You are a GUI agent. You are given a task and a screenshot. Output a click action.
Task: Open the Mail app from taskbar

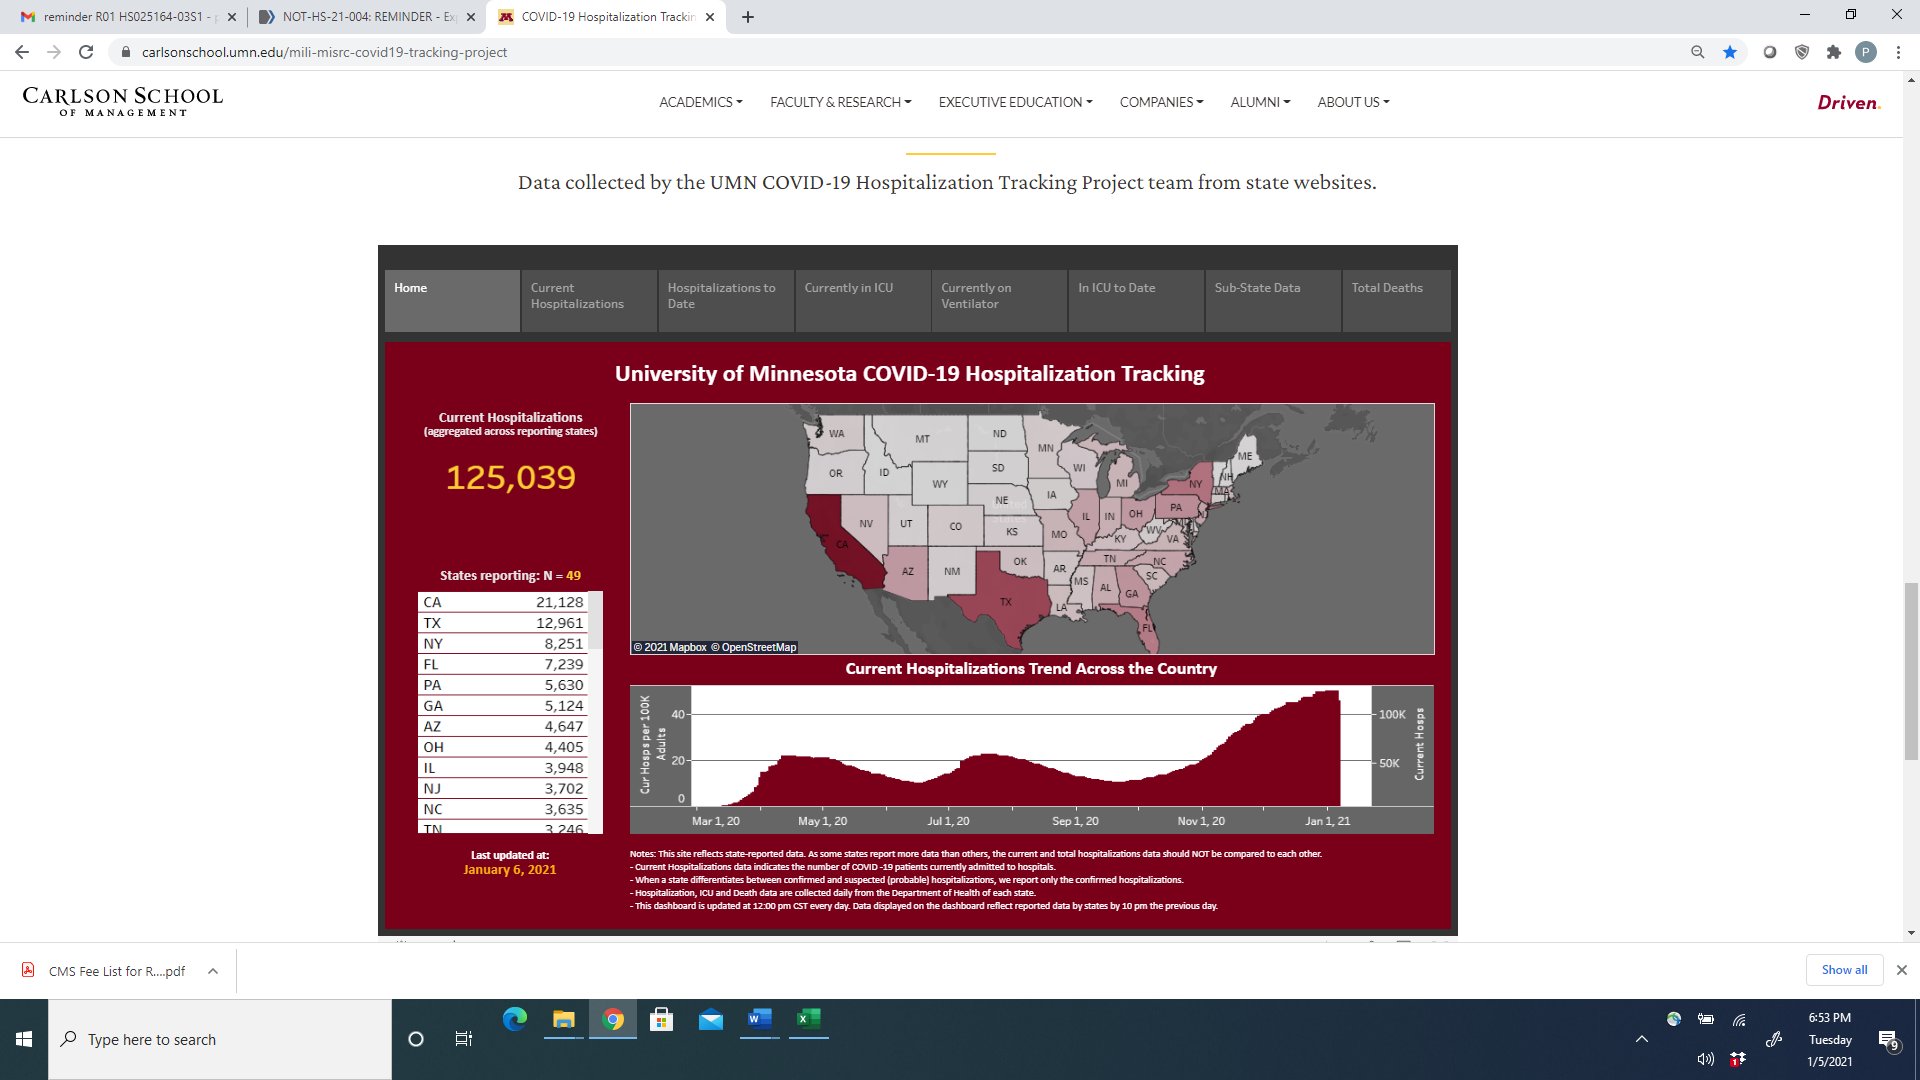click(711, 1020)
